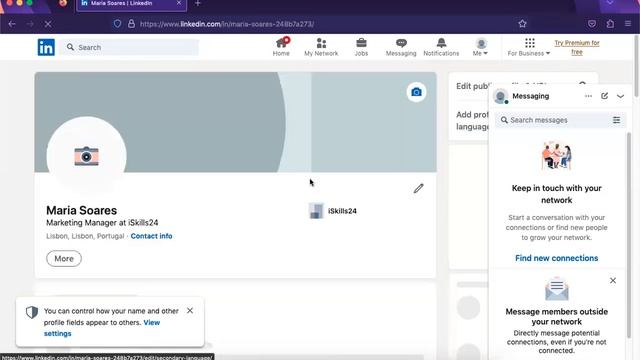Open a new browser tab
This screenshot has width=640, height=360.
[198, 3]
